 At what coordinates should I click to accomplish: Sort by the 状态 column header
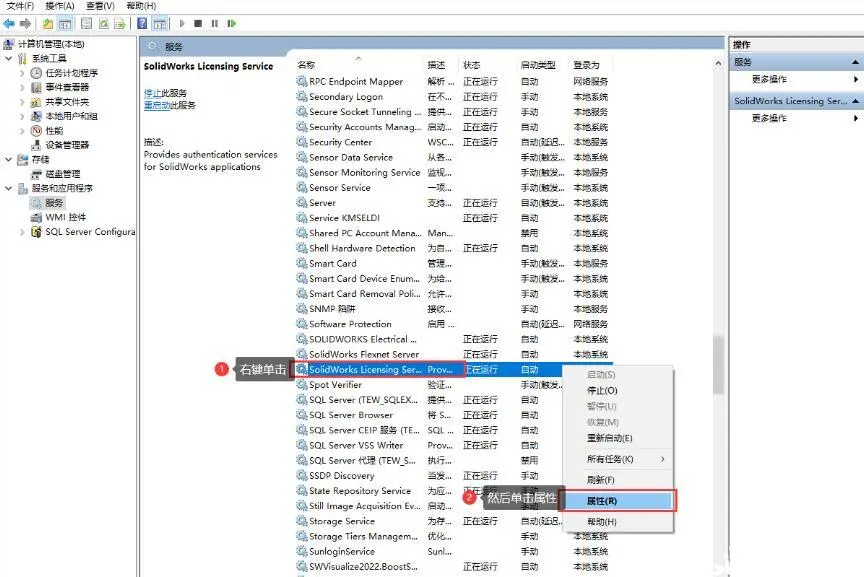(472, 64)
